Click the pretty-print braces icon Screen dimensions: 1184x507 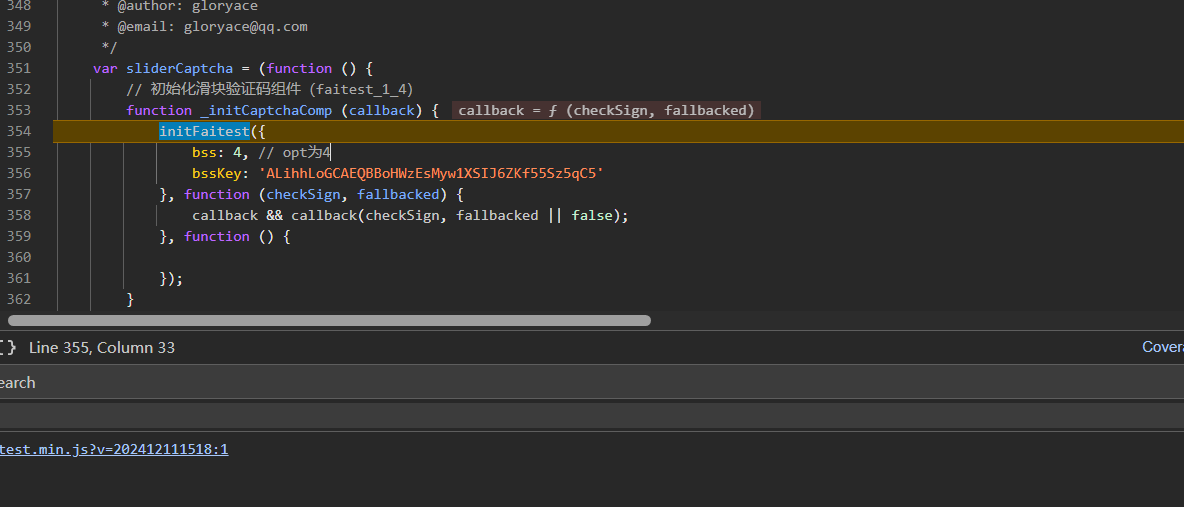click(7, 347)
